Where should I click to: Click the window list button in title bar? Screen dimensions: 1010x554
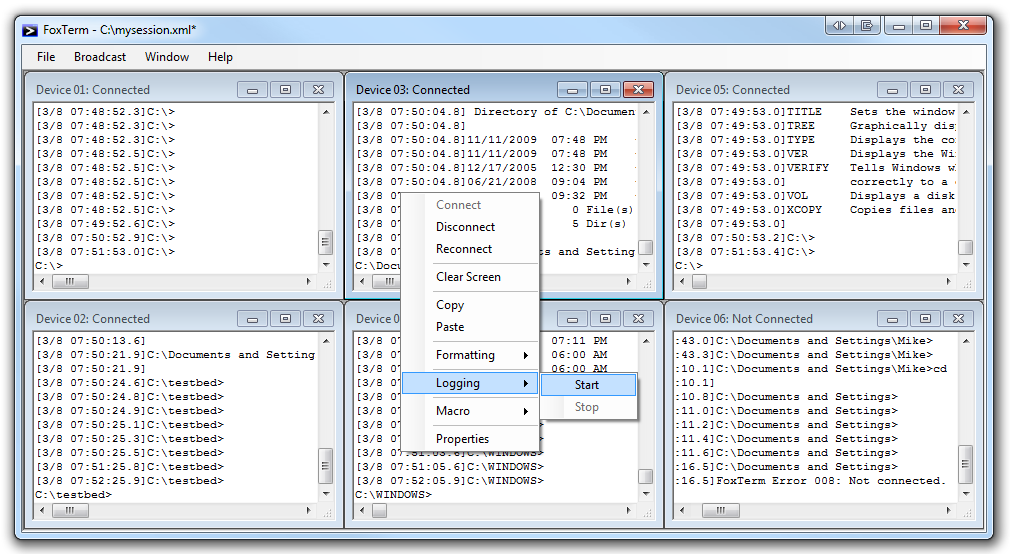coord(867,26)
